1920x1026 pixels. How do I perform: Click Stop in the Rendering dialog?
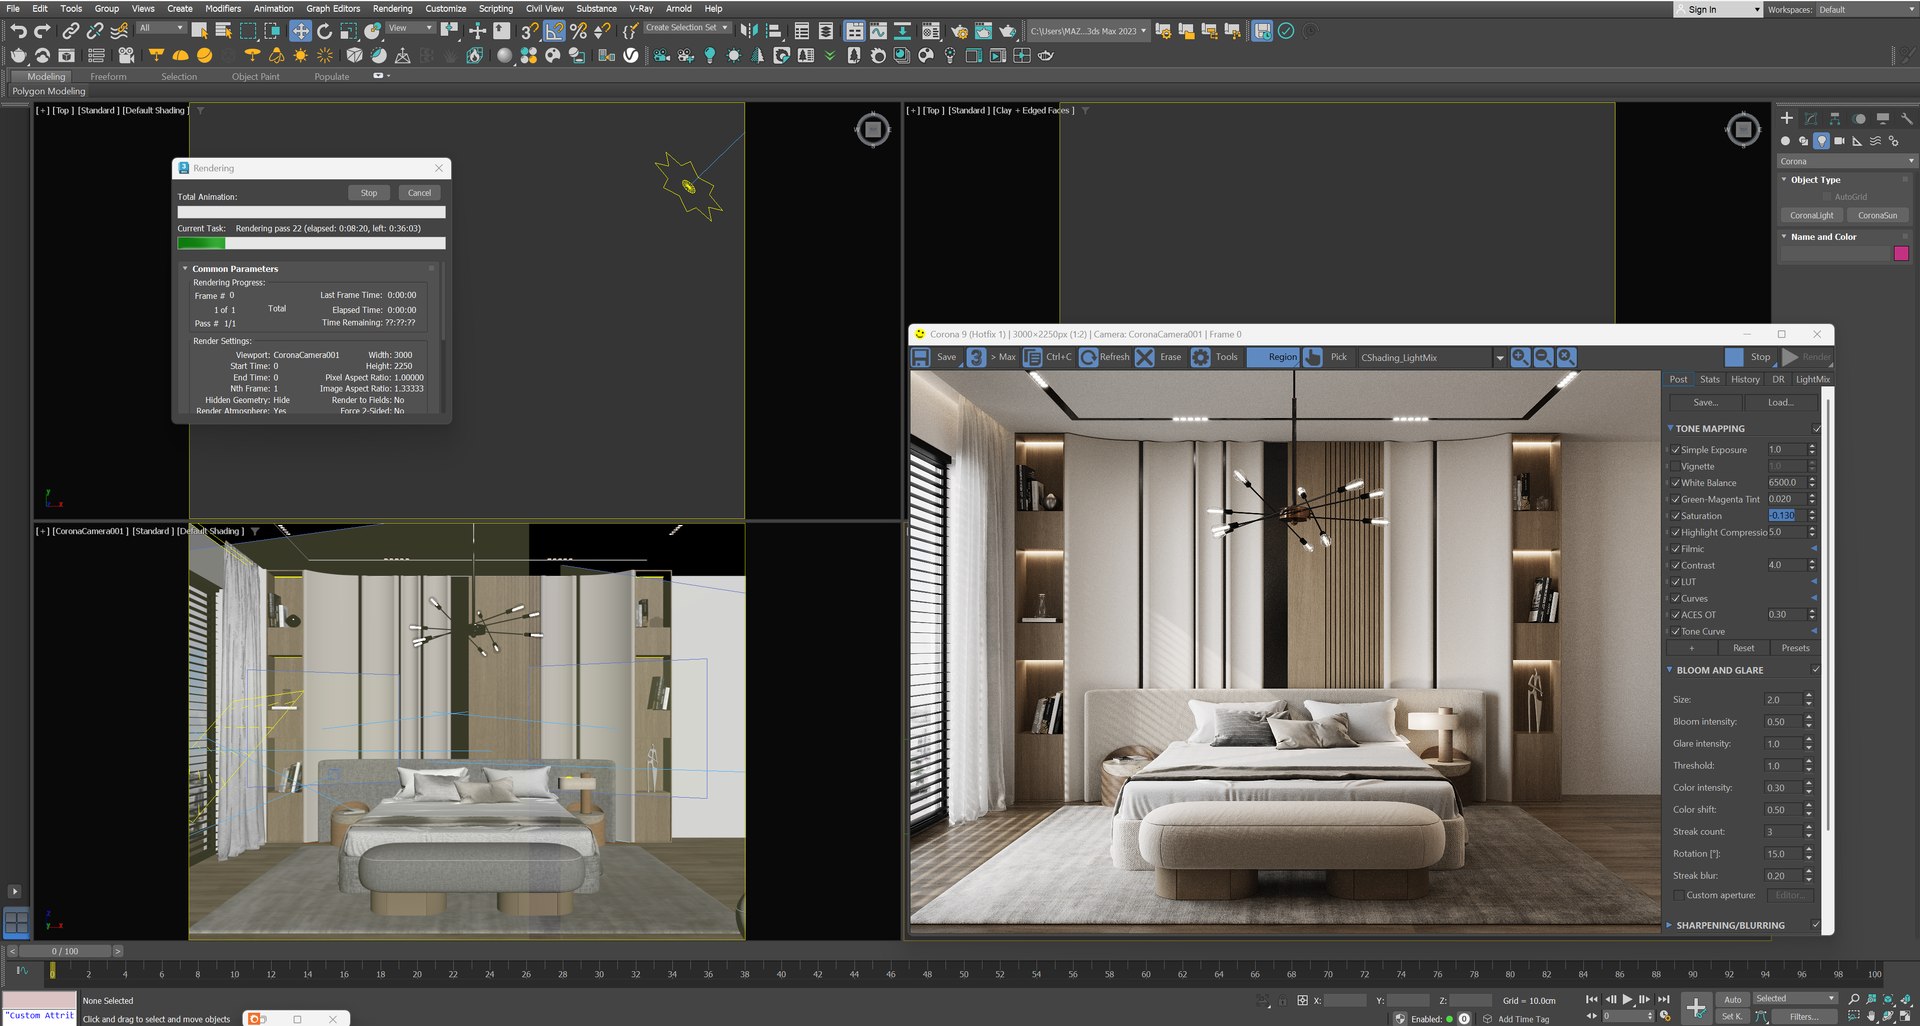pyautogui.click(x=369, y=193)
